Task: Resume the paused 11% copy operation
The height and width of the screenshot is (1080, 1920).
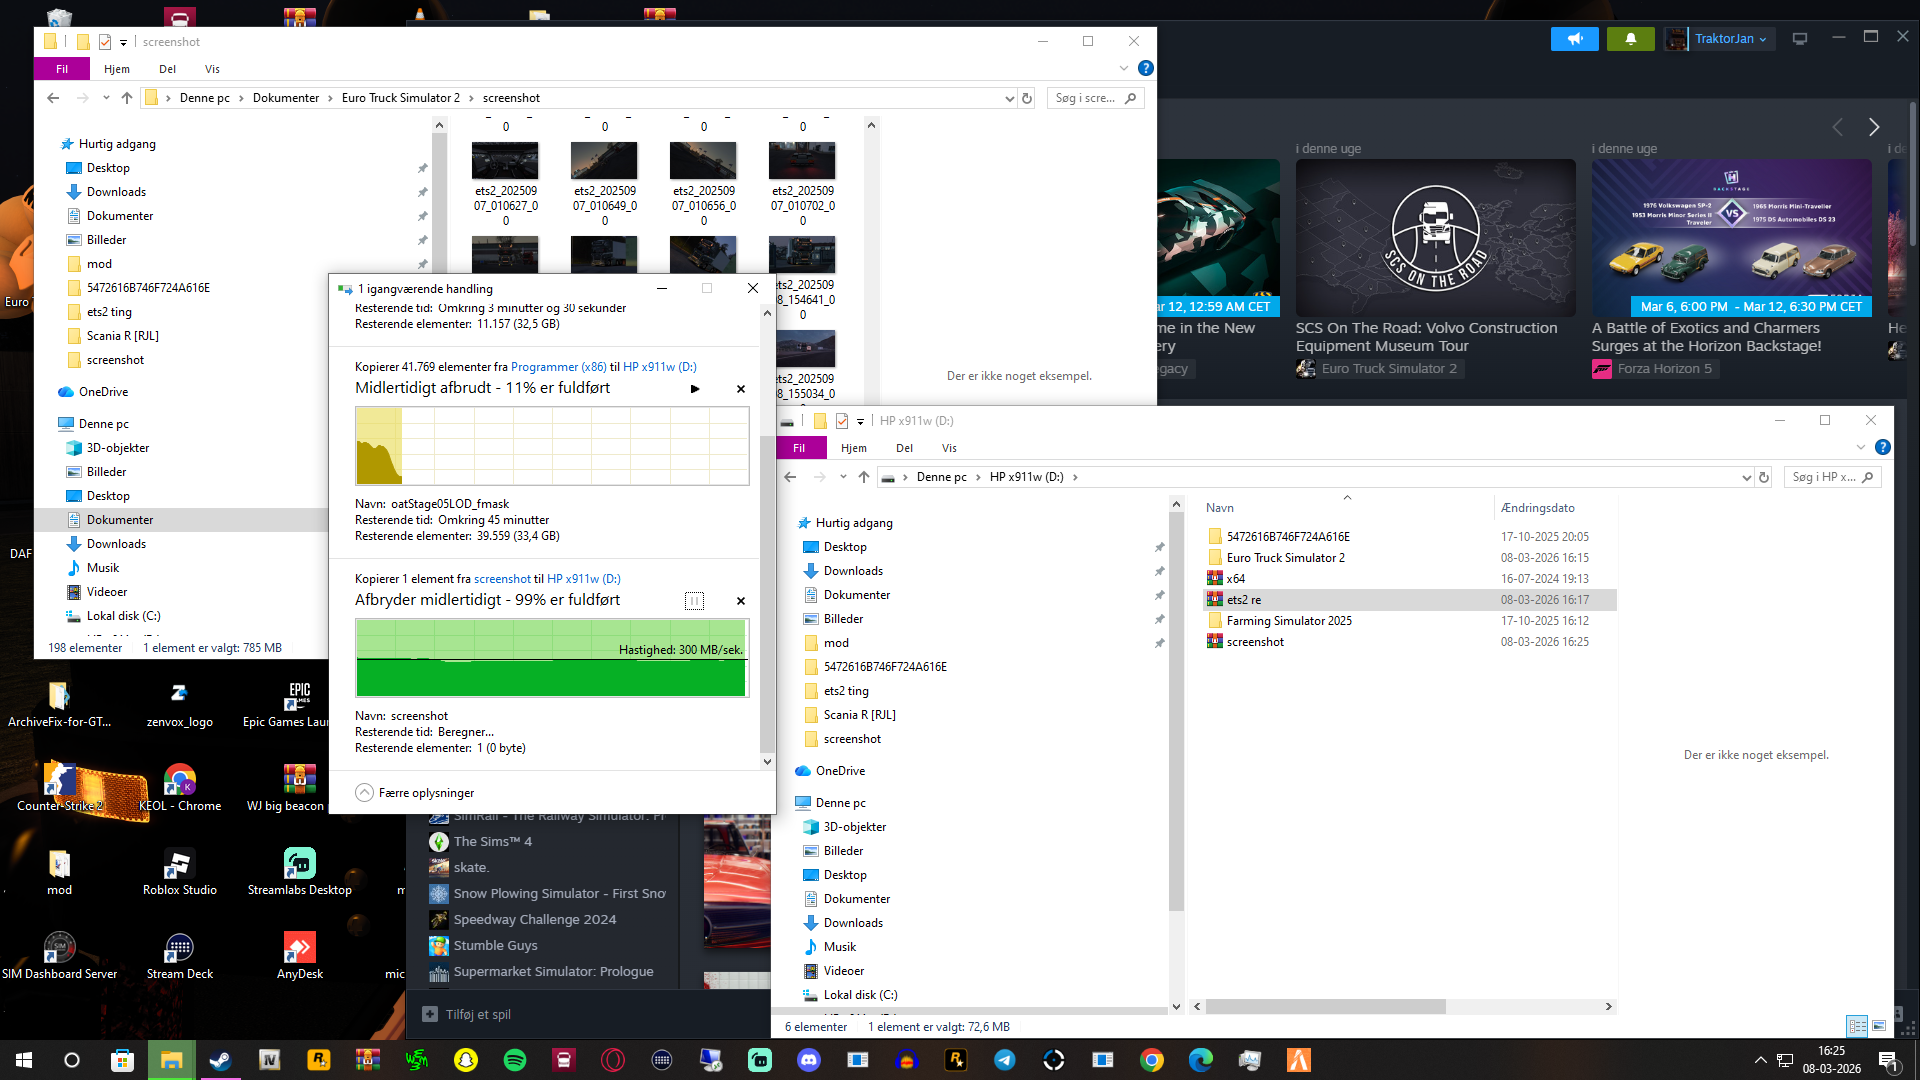Action: (x=695, y=389)
